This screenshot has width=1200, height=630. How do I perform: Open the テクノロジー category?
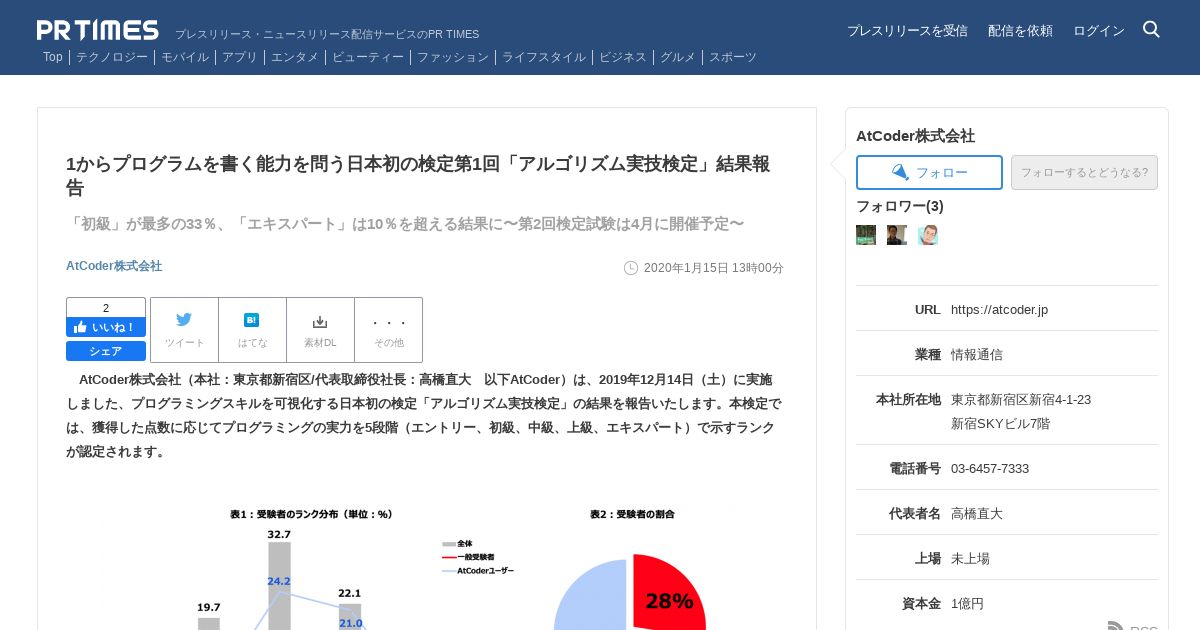point(112,57)
